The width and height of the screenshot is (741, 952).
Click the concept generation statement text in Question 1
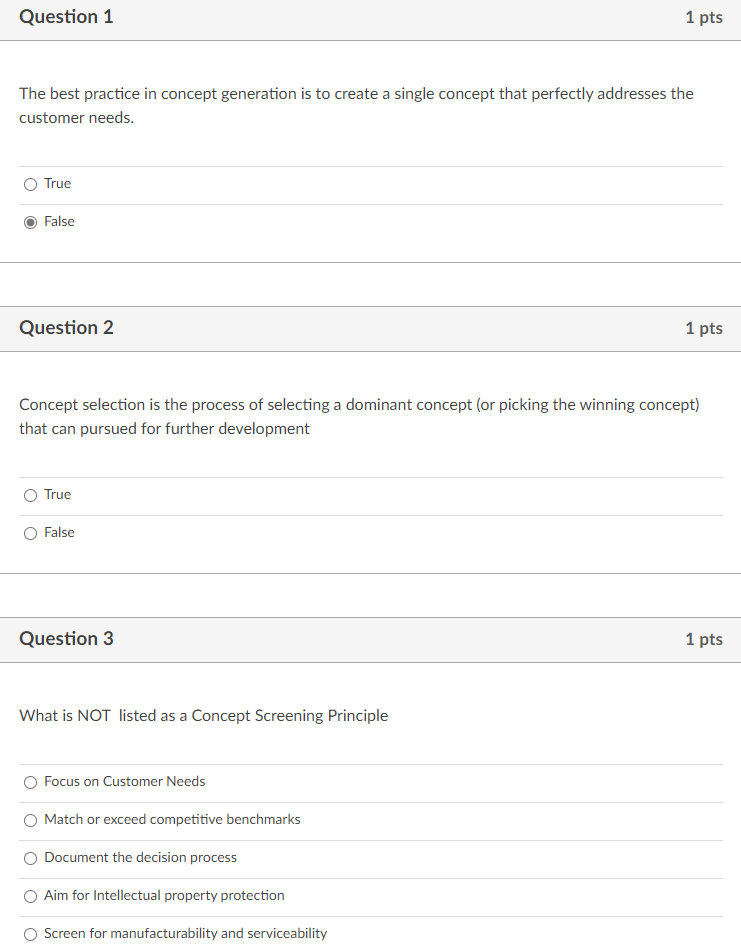point(355,94)
